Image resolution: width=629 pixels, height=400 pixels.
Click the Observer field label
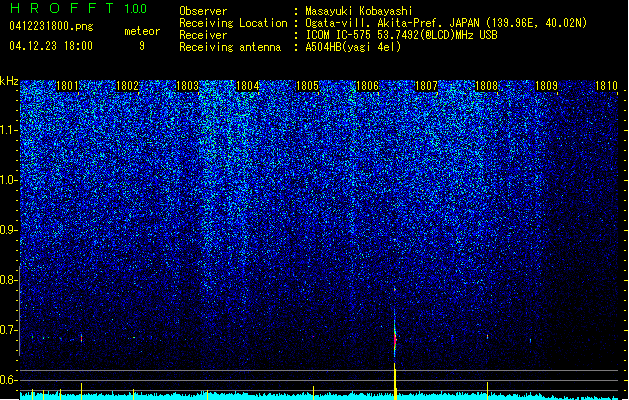[203, 11]
